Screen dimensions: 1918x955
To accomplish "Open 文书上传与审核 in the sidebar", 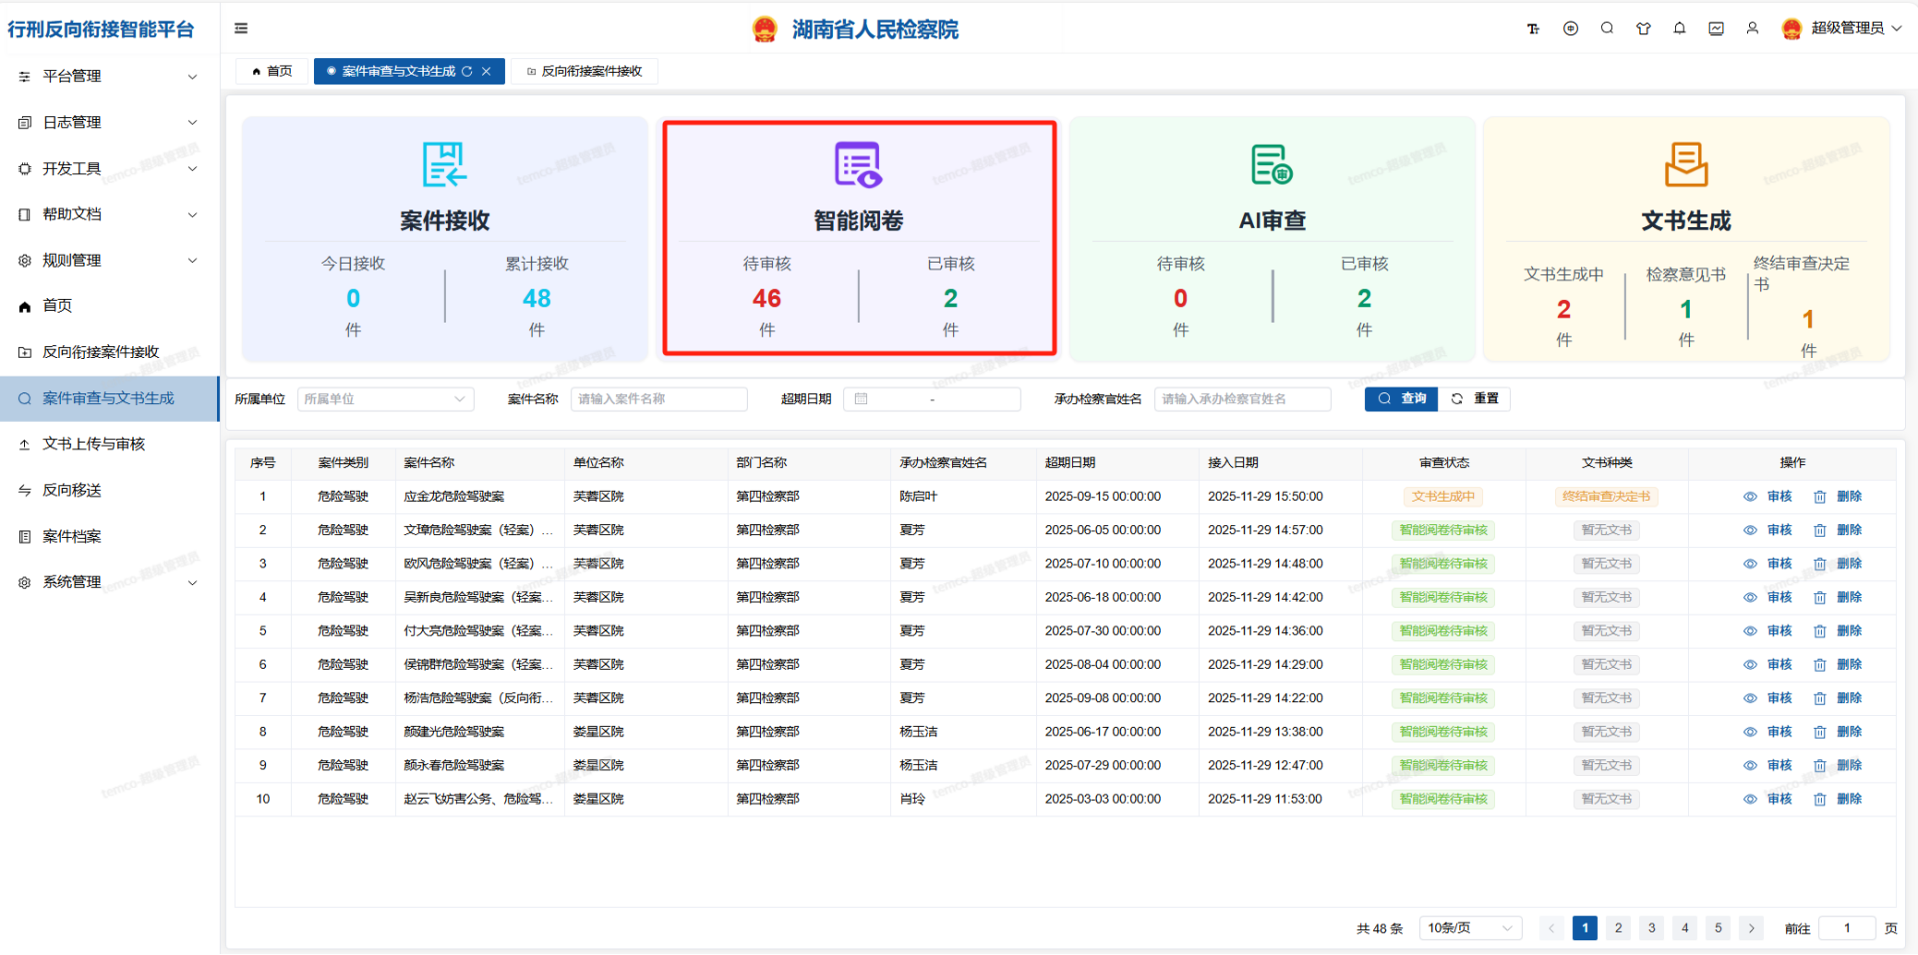I will pos(94,444).
